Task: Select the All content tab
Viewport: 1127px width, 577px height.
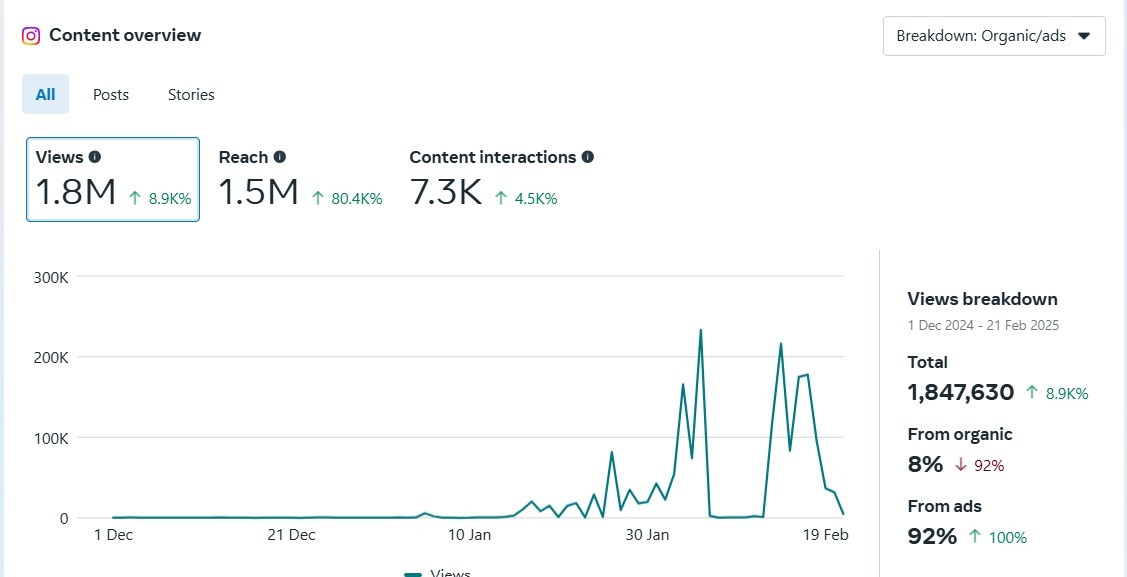Action: click(45, 94)
